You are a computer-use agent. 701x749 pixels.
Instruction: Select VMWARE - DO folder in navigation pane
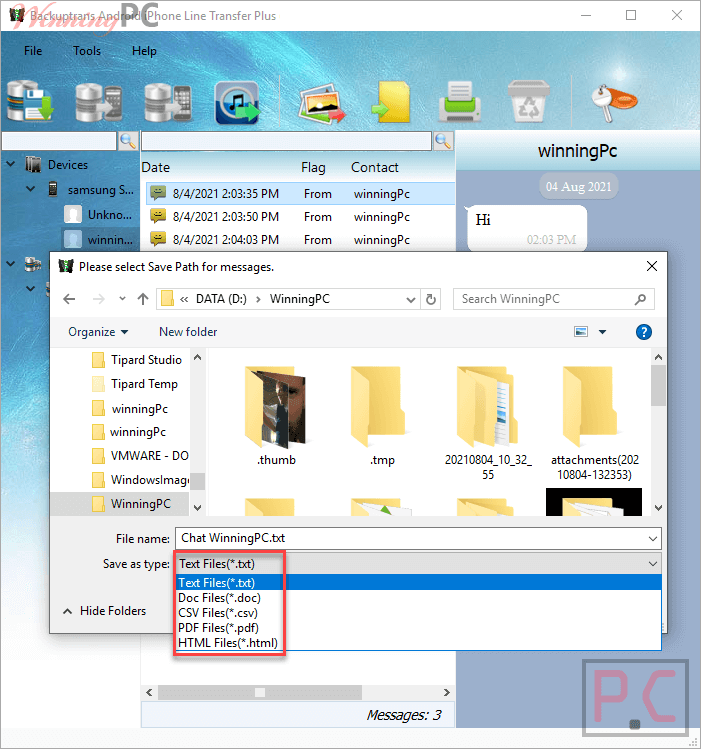pyautogui.click(x=140, y=455)
